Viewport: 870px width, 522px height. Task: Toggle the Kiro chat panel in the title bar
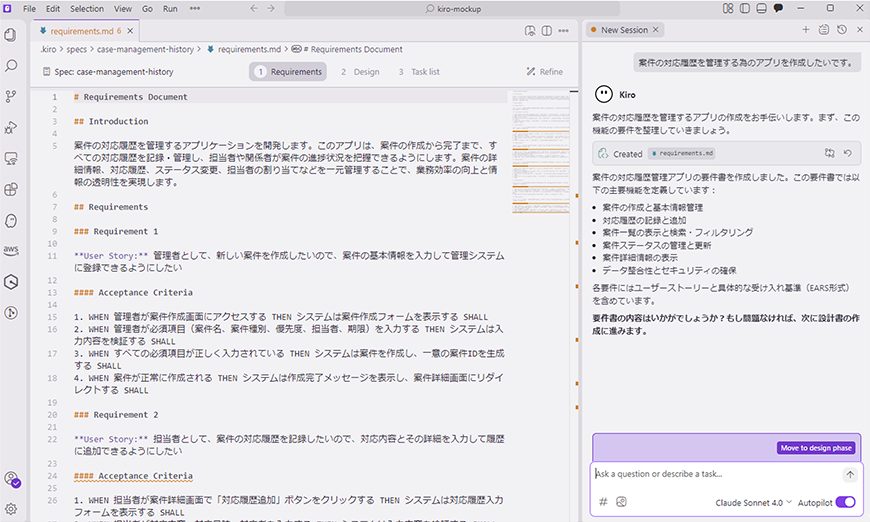778,8
